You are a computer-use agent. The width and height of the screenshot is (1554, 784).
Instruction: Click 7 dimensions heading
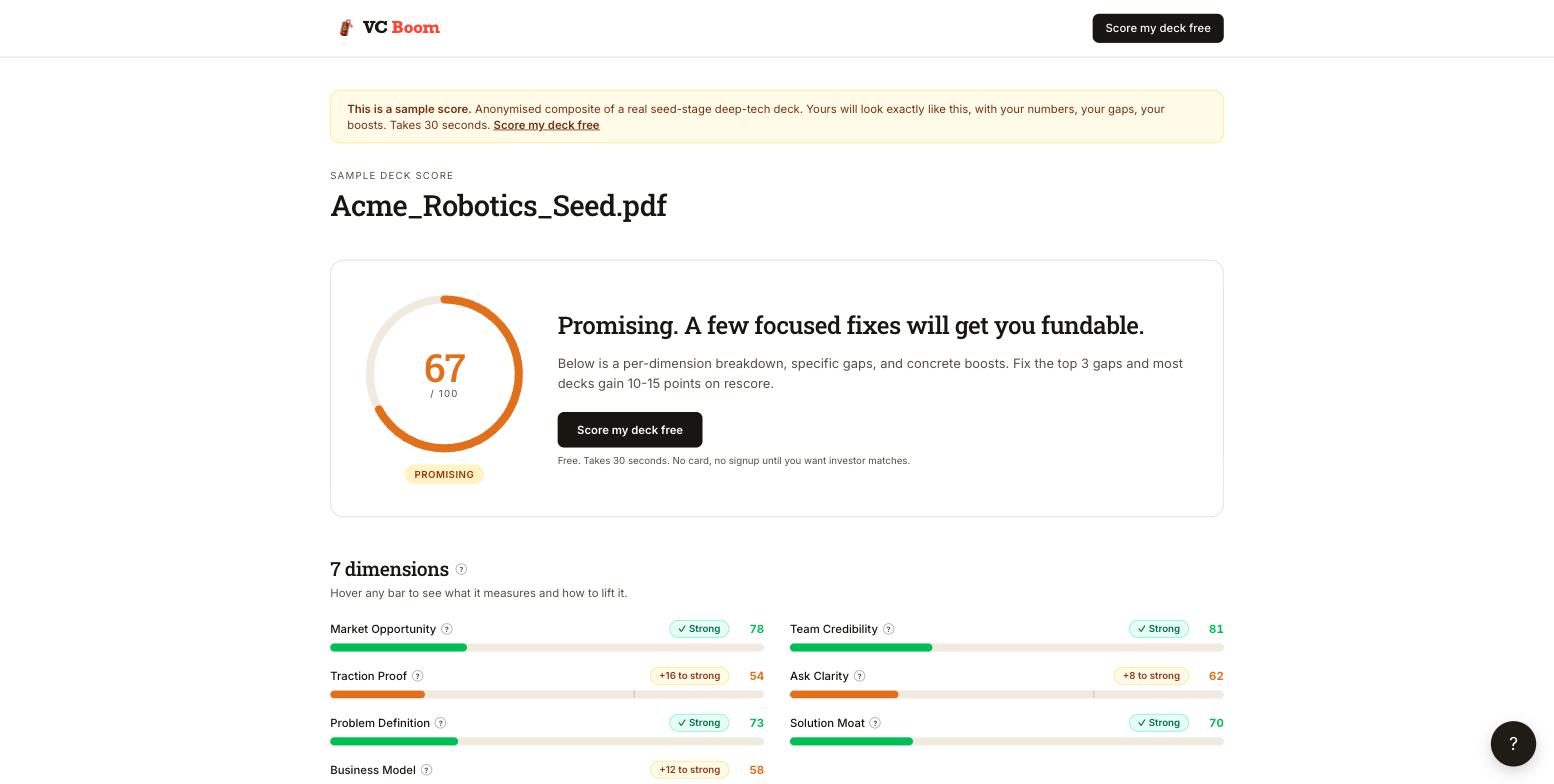389,569
